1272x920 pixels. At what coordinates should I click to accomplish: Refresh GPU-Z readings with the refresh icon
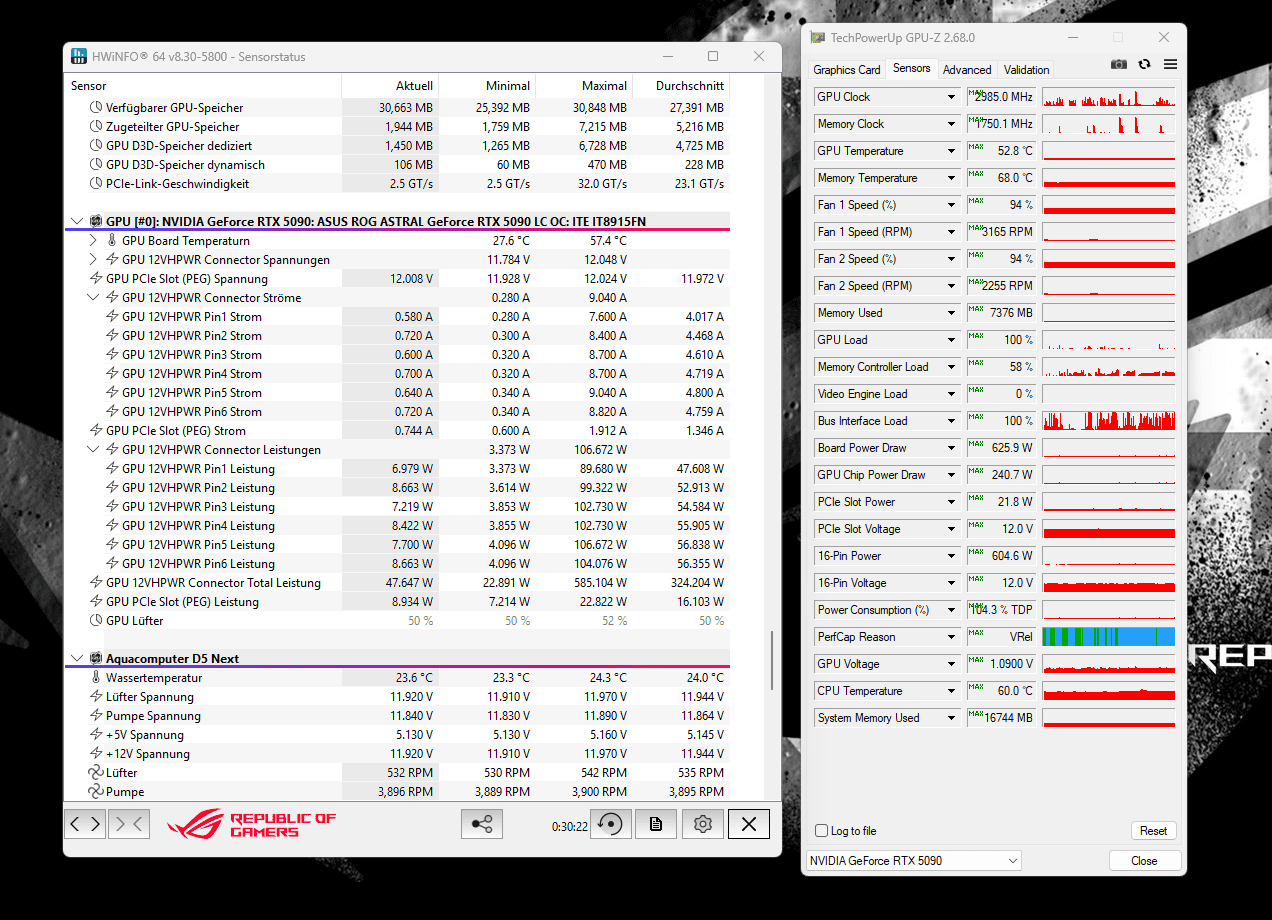pos(1143,63)
